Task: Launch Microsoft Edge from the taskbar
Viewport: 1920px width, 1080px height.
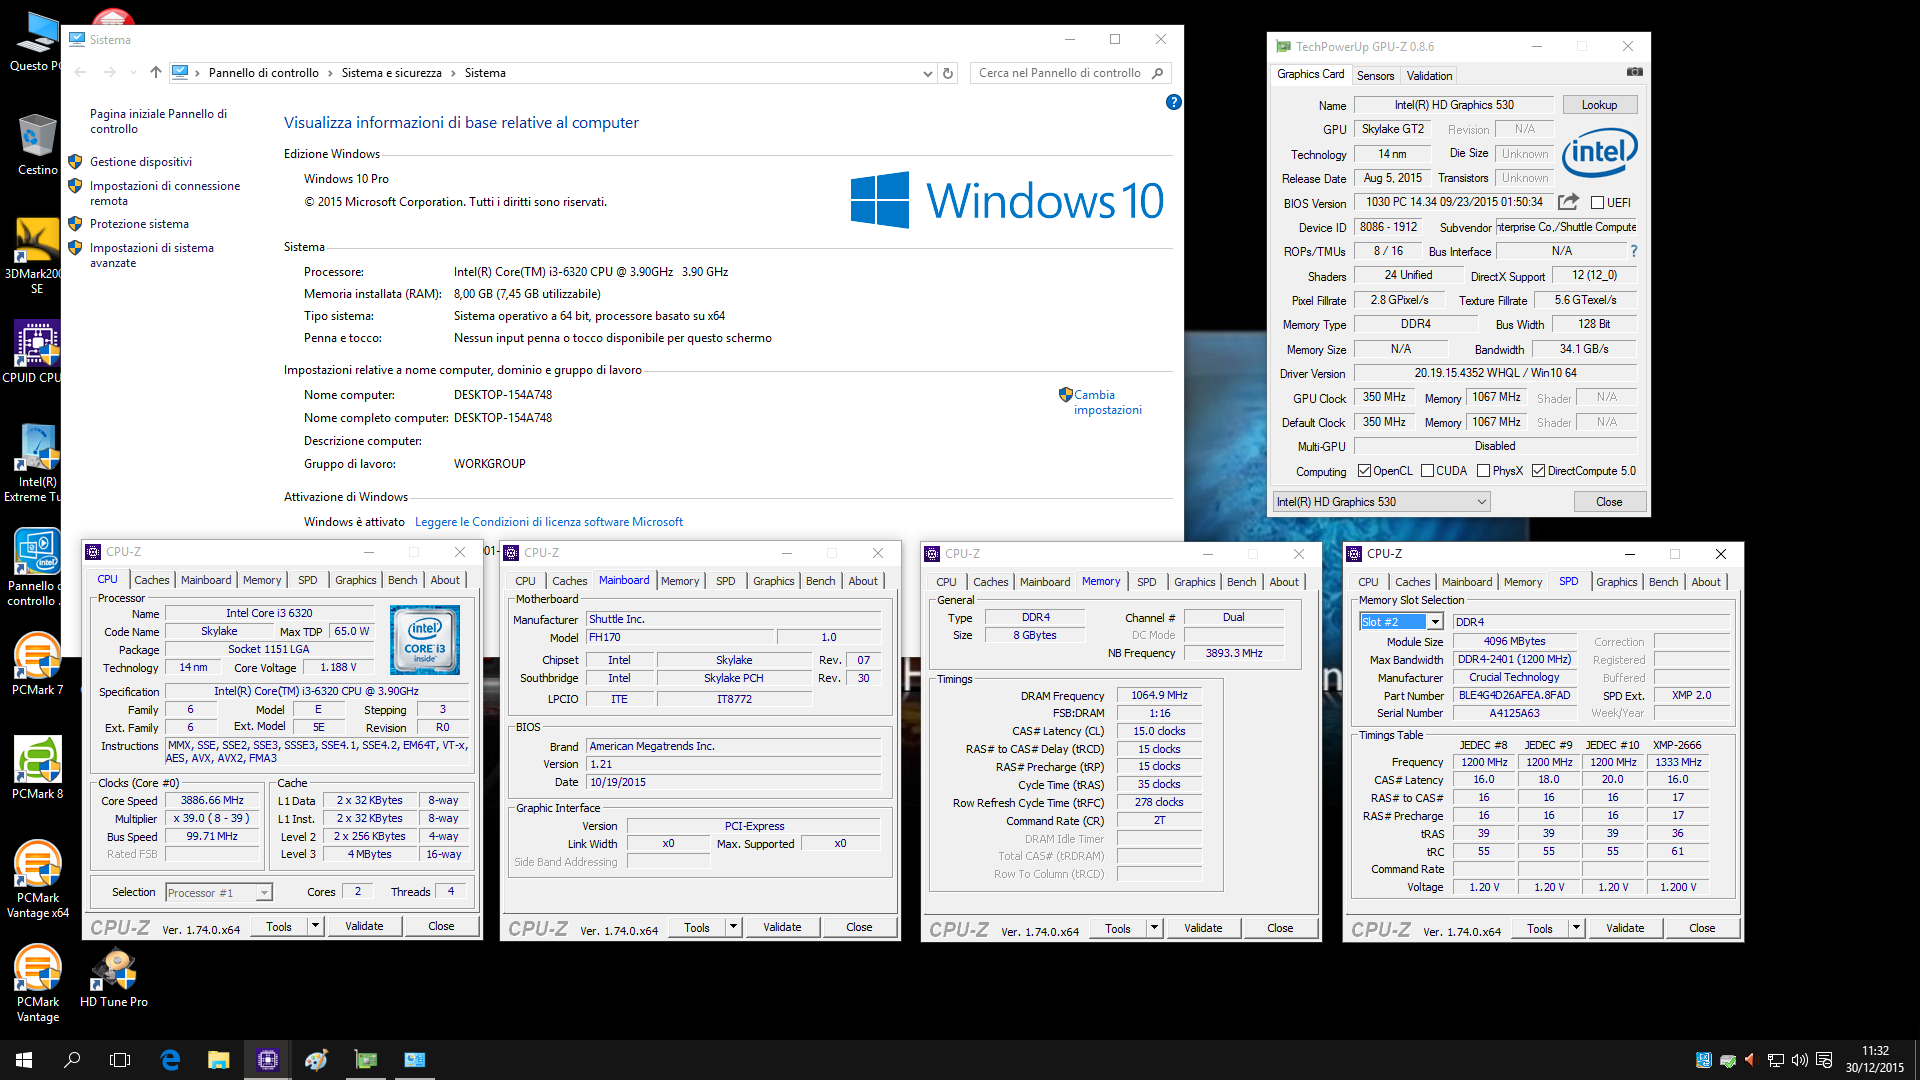Action: pos(170,1060)
